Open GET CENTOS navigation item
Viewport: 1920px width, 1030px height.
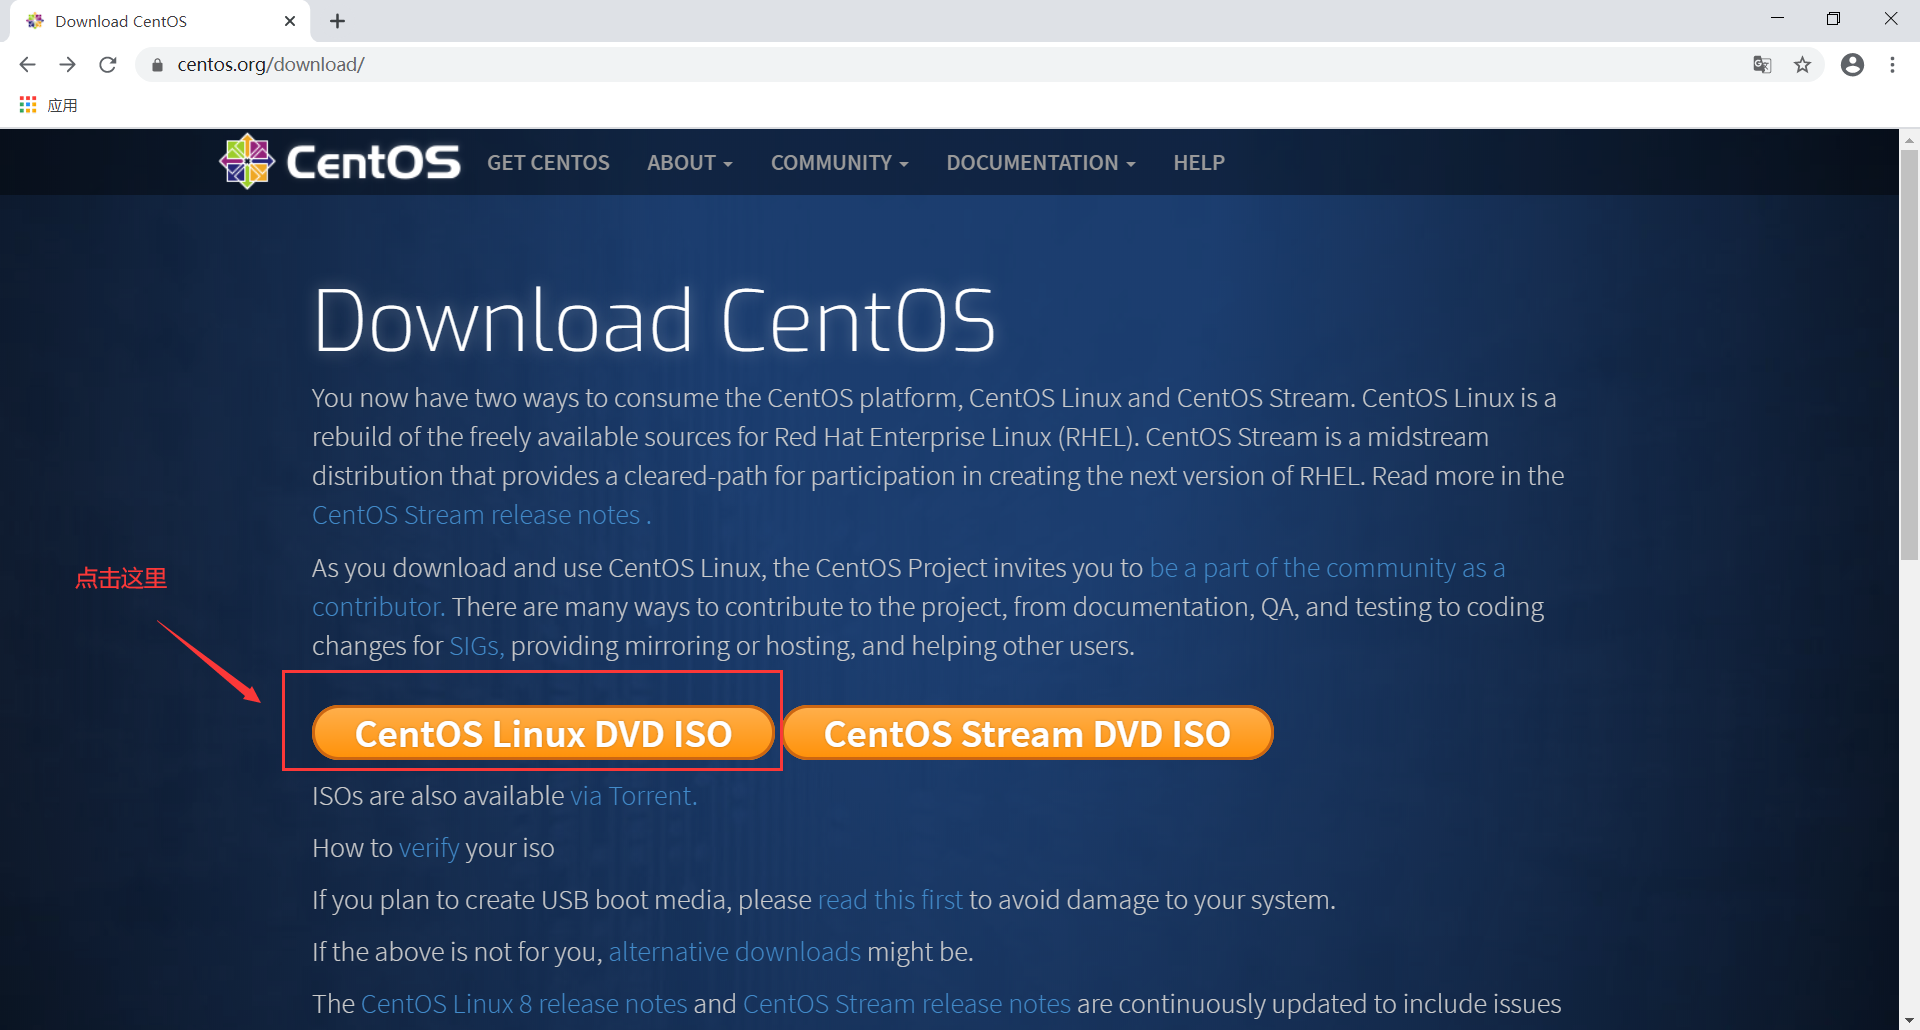coord(548,163)
